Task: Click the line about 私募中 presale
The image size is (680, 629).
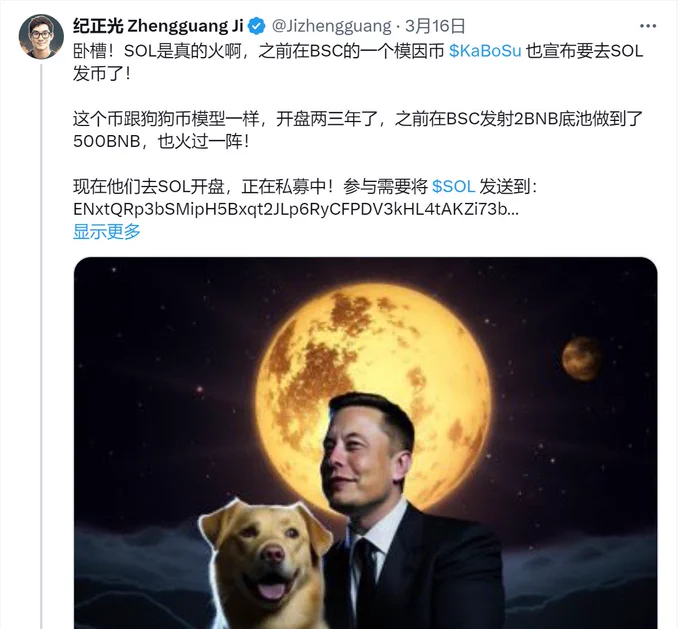Action: 305,187
